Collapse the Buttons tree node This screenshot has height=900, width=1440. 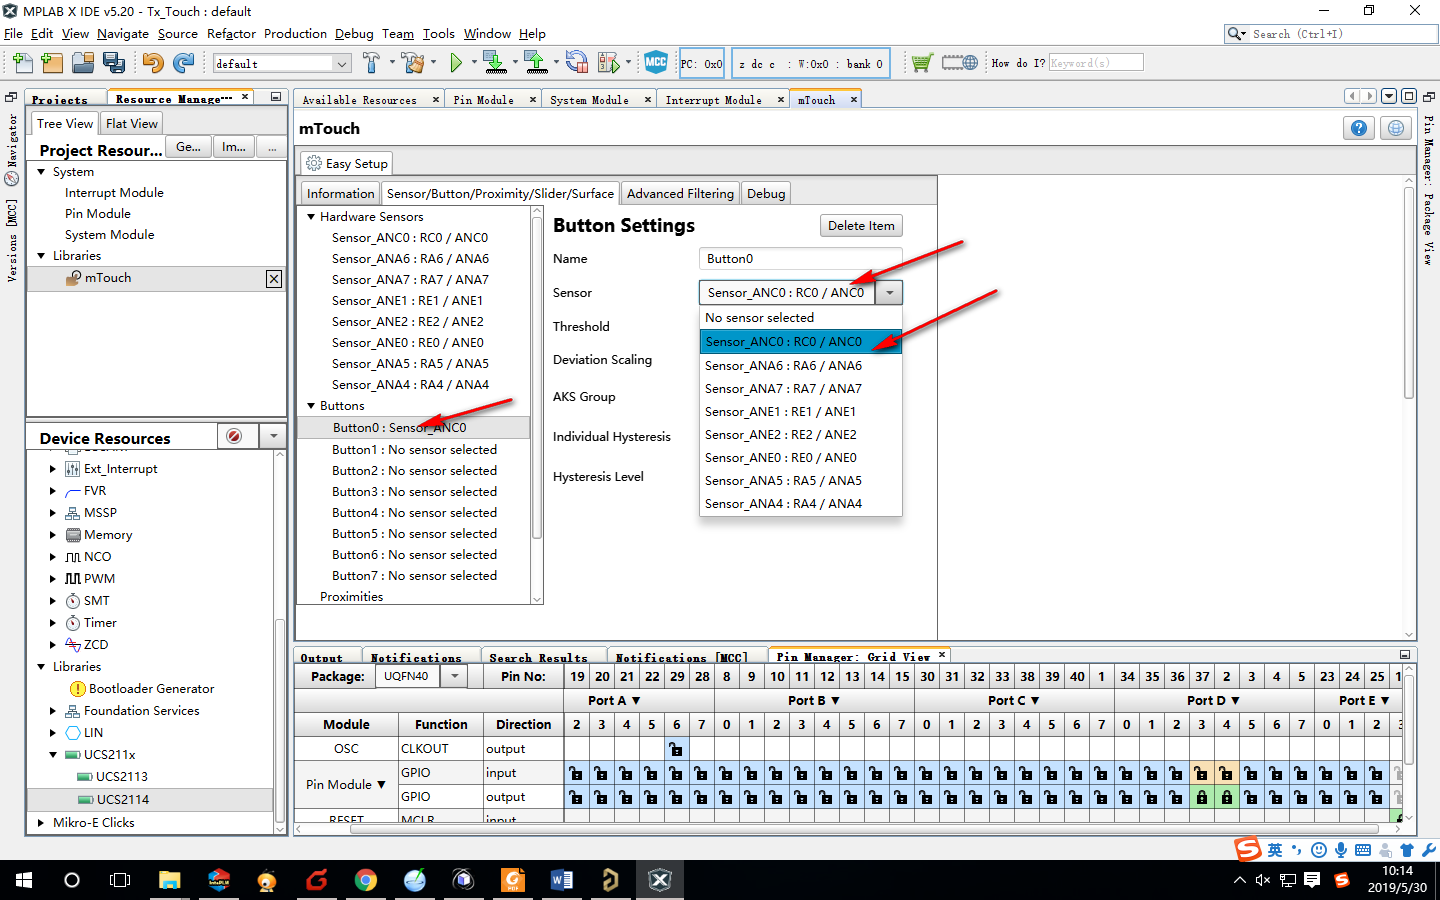pos(311,406)
